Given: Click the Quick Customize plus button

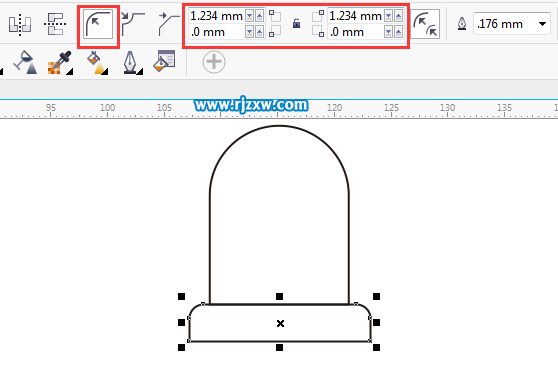Looking at the screenshot, I should (214, 62).
